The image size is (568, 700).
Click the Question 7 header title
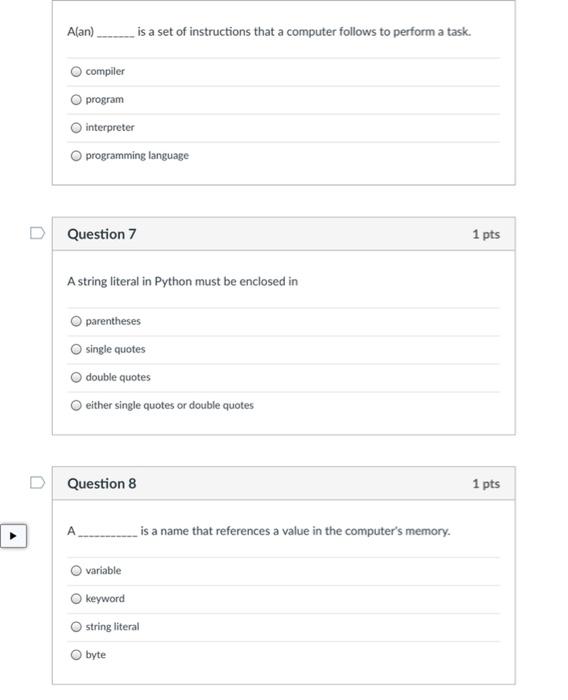pos(102,234)
